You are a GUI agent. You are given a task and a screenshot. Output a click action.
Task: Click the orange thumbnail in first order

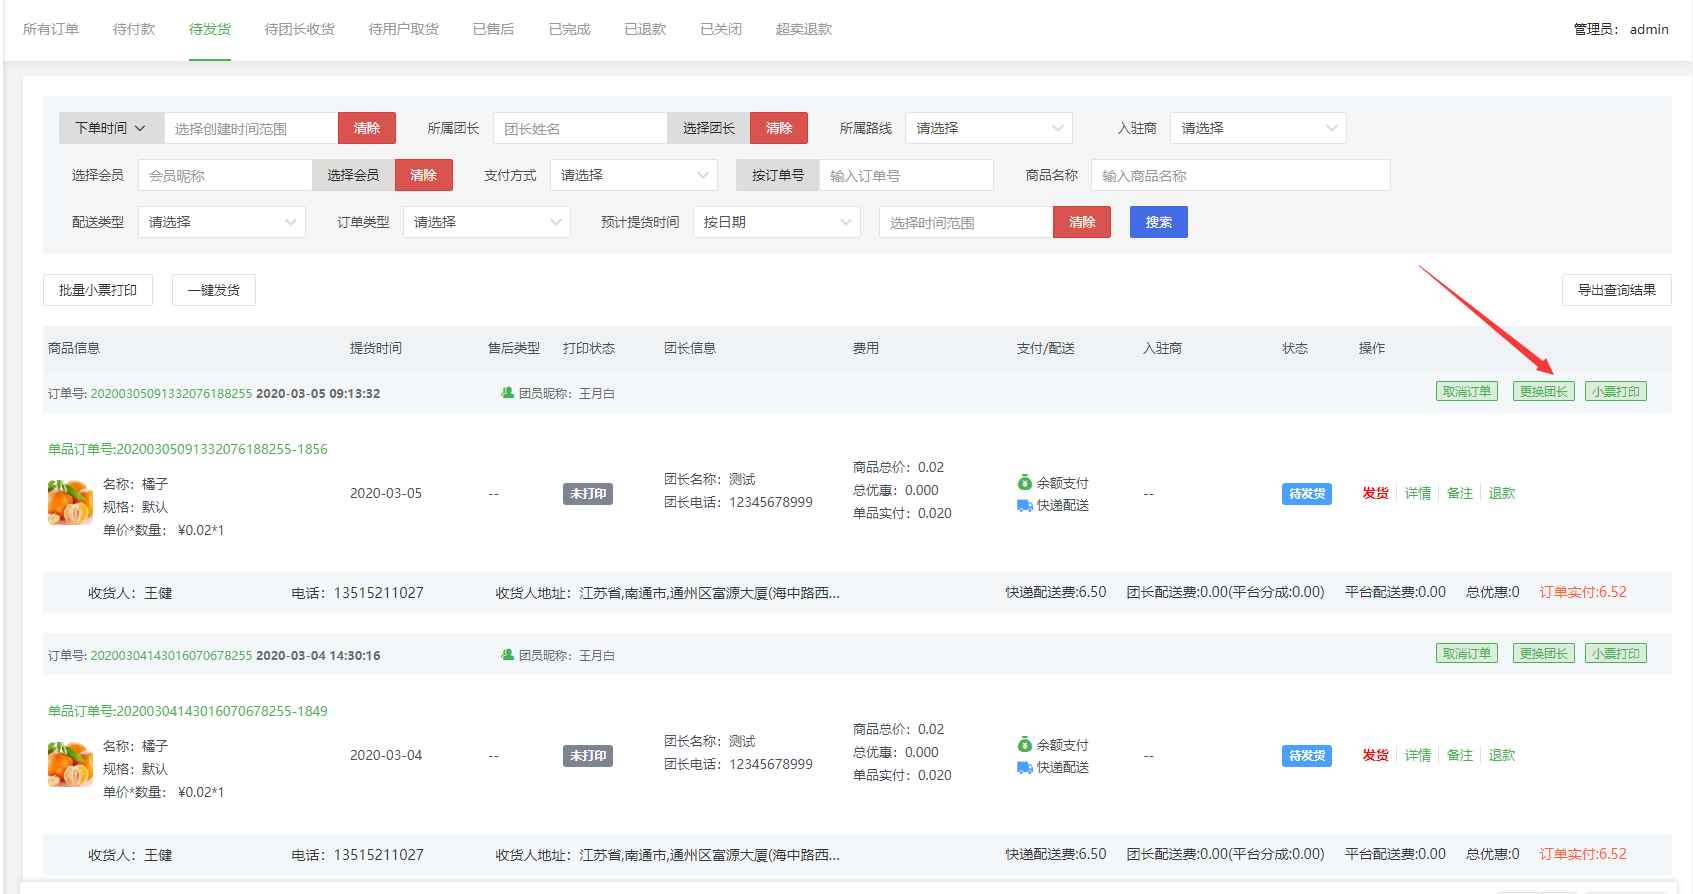pyautogui.click(x=70, y=502)
